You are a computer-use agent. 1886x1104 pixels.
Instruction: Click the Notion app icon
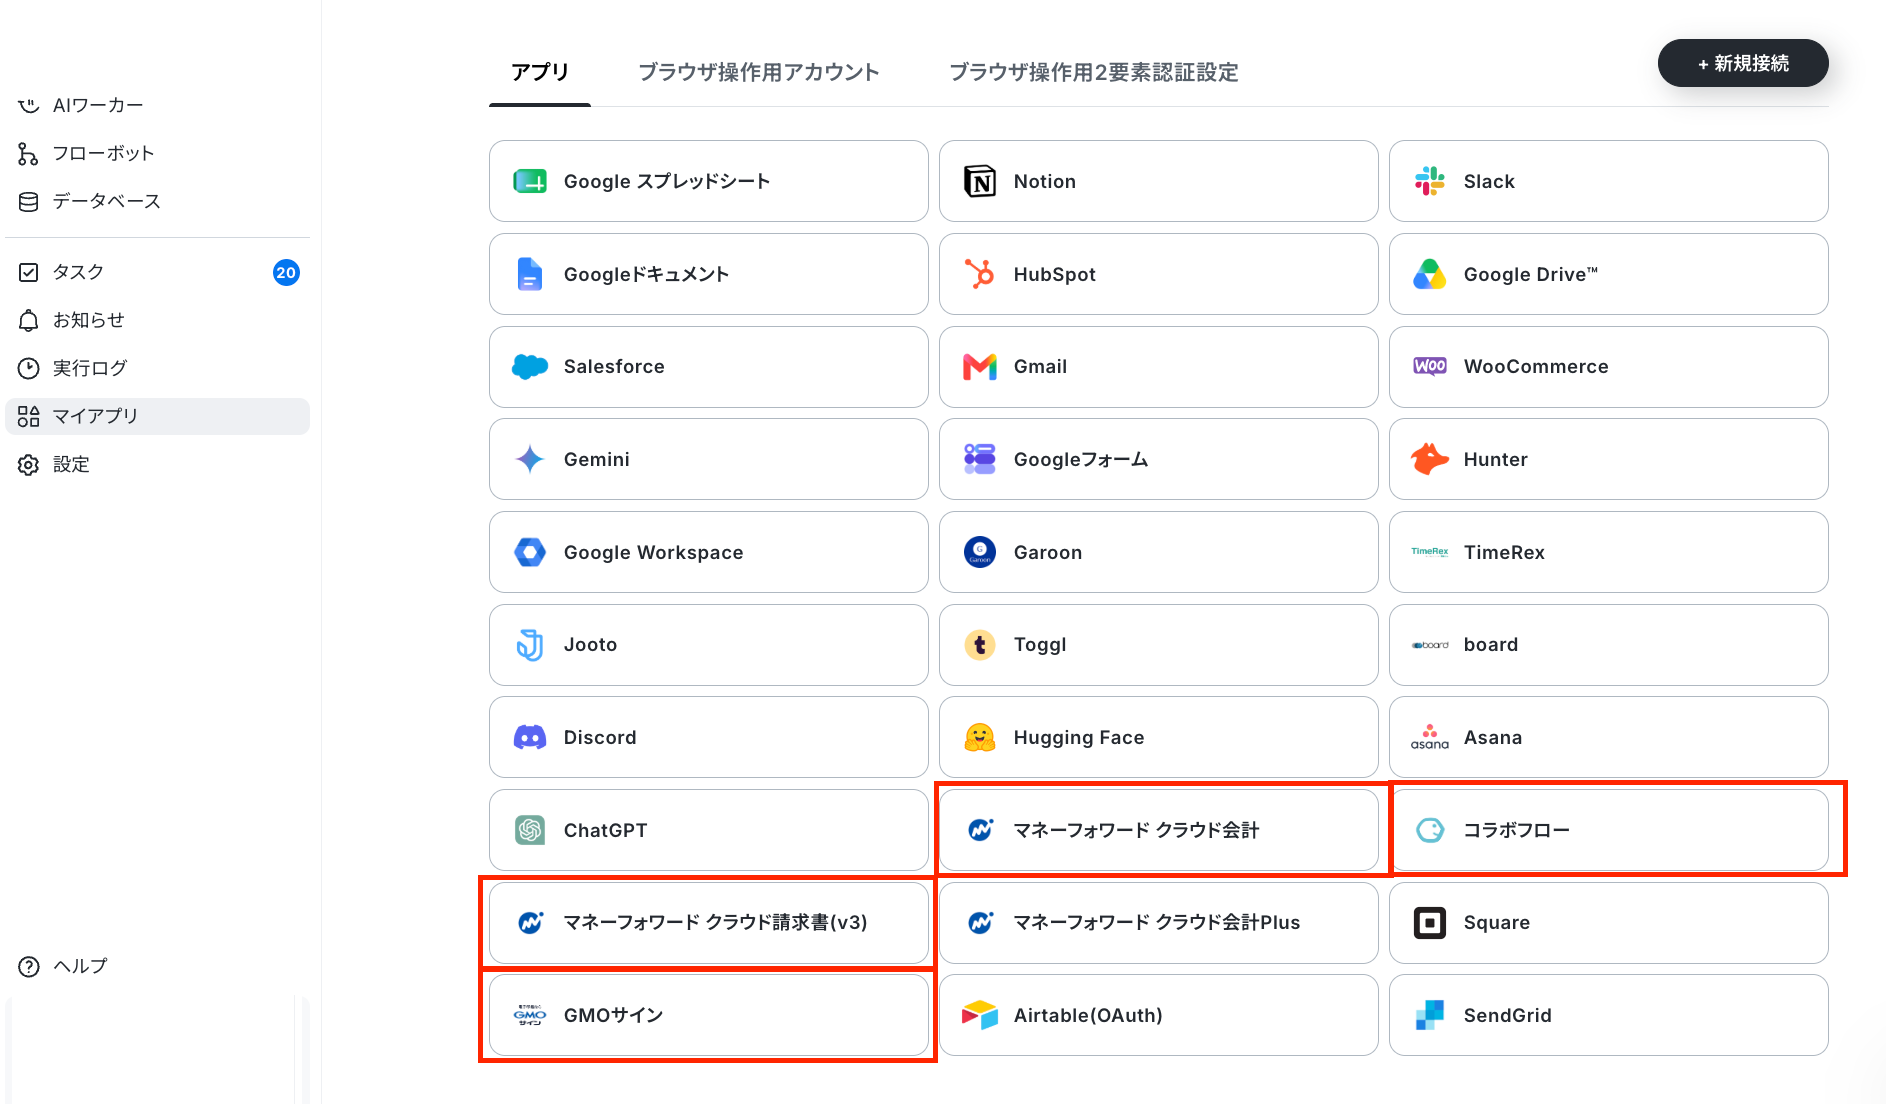pyautogui.click(x=979, y=181)
